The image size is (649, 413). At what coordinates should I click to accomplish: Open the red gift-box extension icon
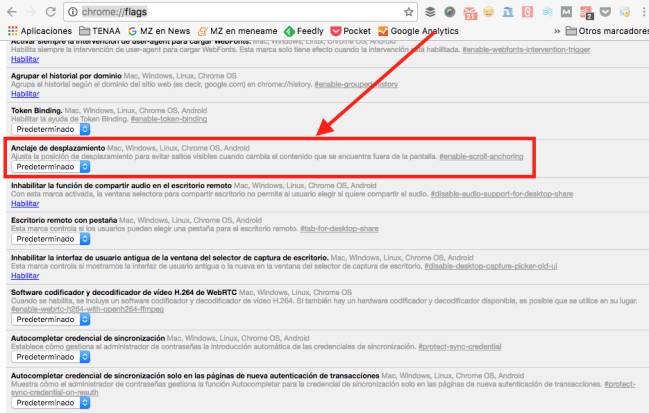tap(470, 13)
